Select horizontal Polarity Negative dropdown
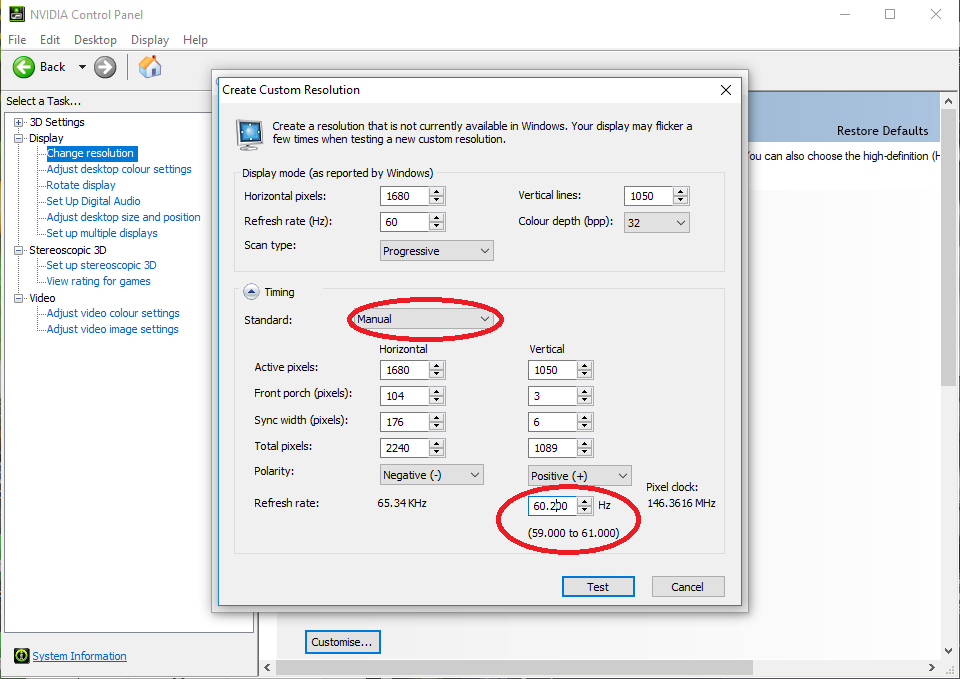Screen dimensions: 960x679 pos(432,475)
